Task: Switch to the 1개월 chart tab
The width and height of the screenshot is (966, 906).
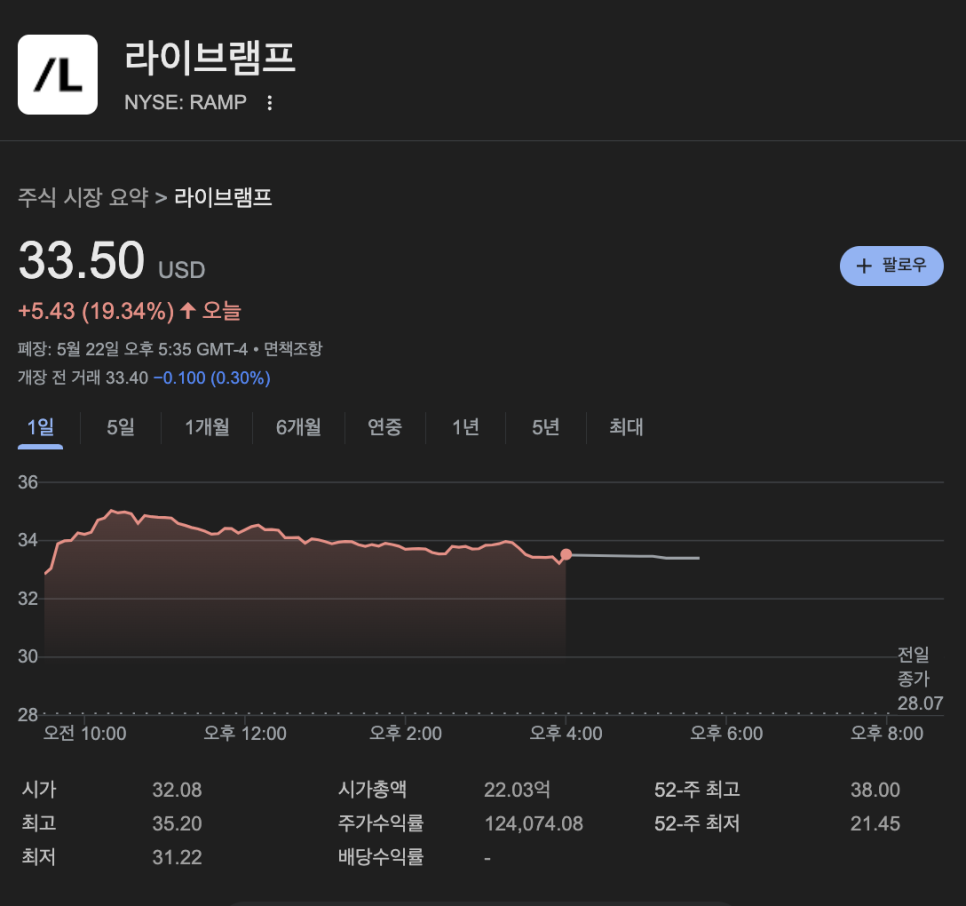Action: click(207, 427)
